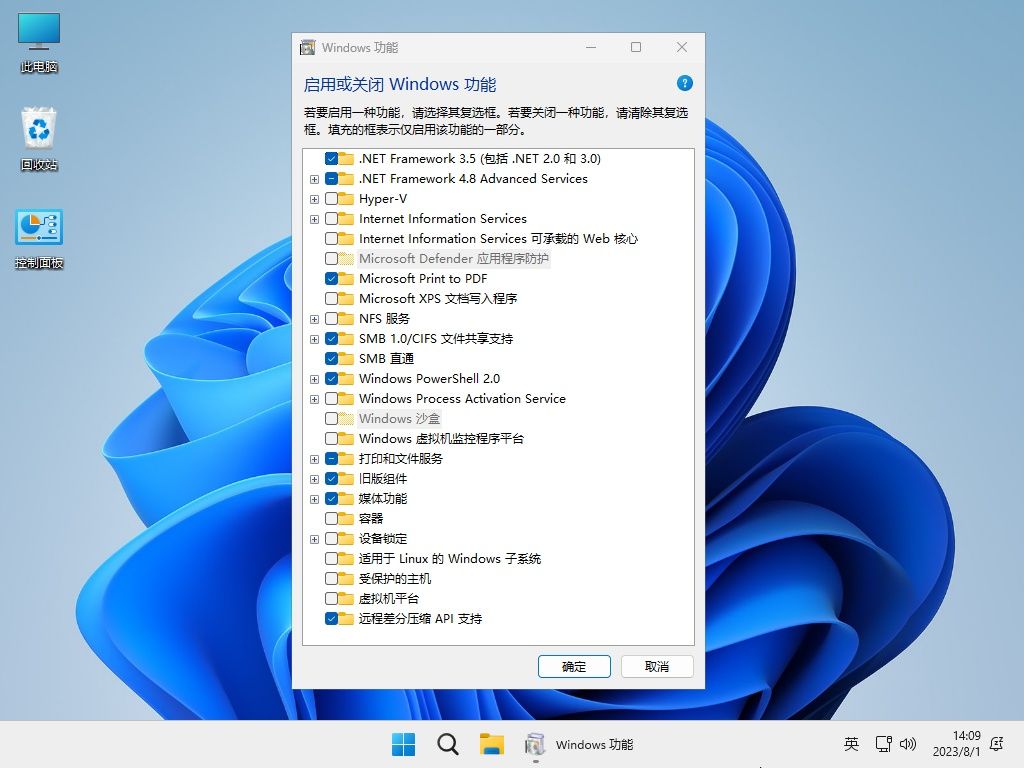Expand the 媒体功能 node
1024x768 pixels.
coord(314,499)
